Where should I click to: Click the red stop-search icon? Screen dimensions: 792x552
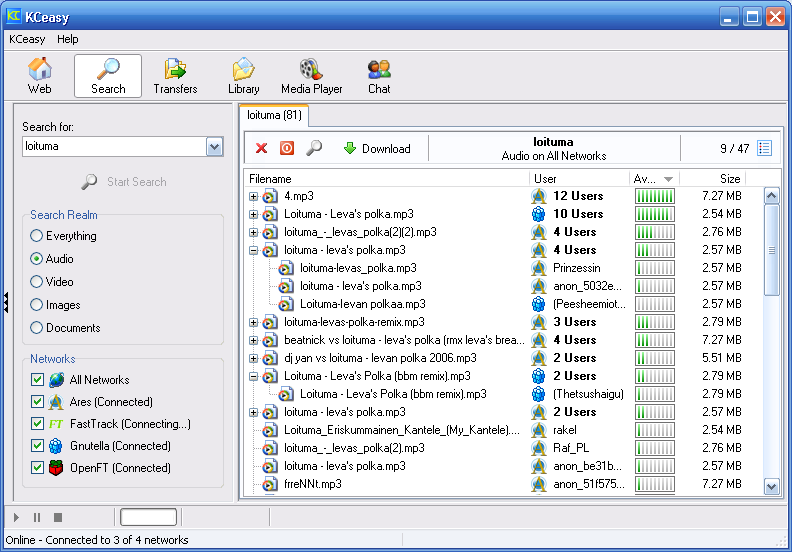[x=287, y=148]
